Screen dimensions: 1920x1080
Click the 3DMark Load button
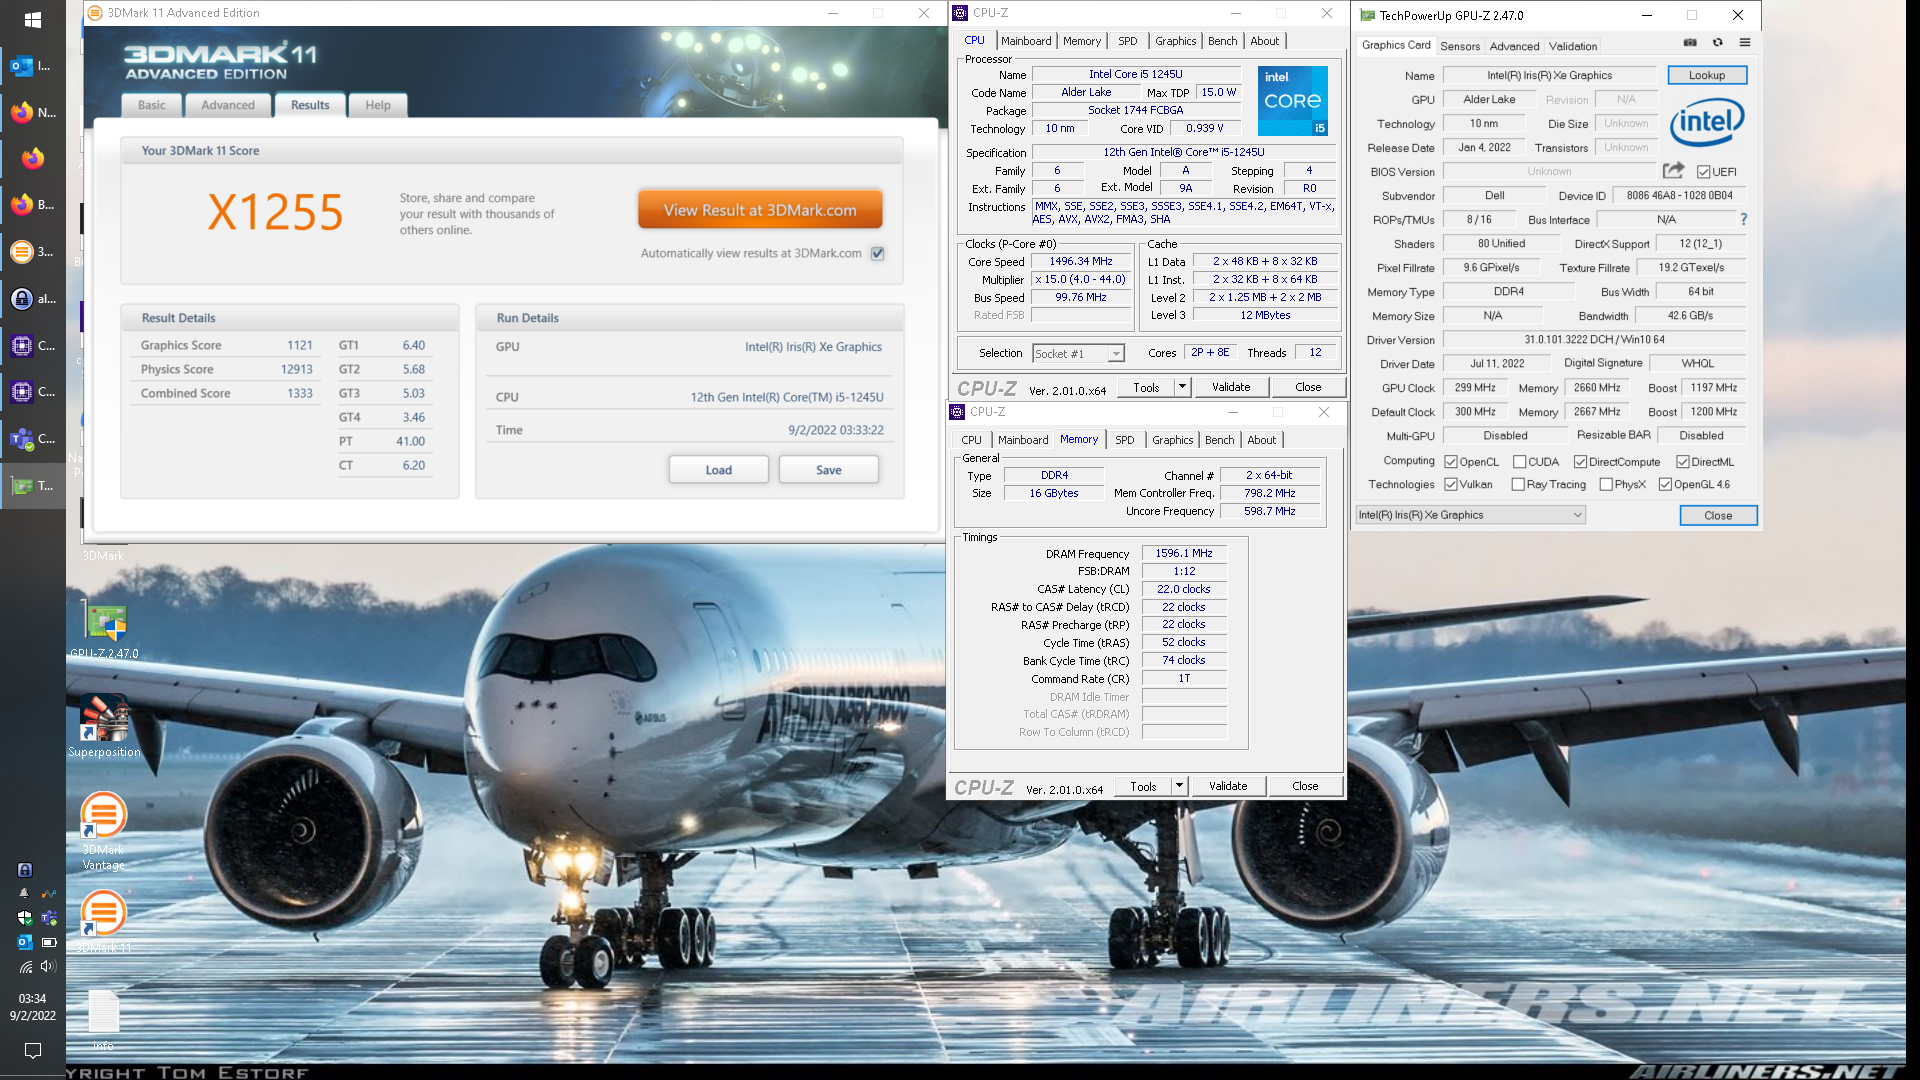click(x=719, y=470)
